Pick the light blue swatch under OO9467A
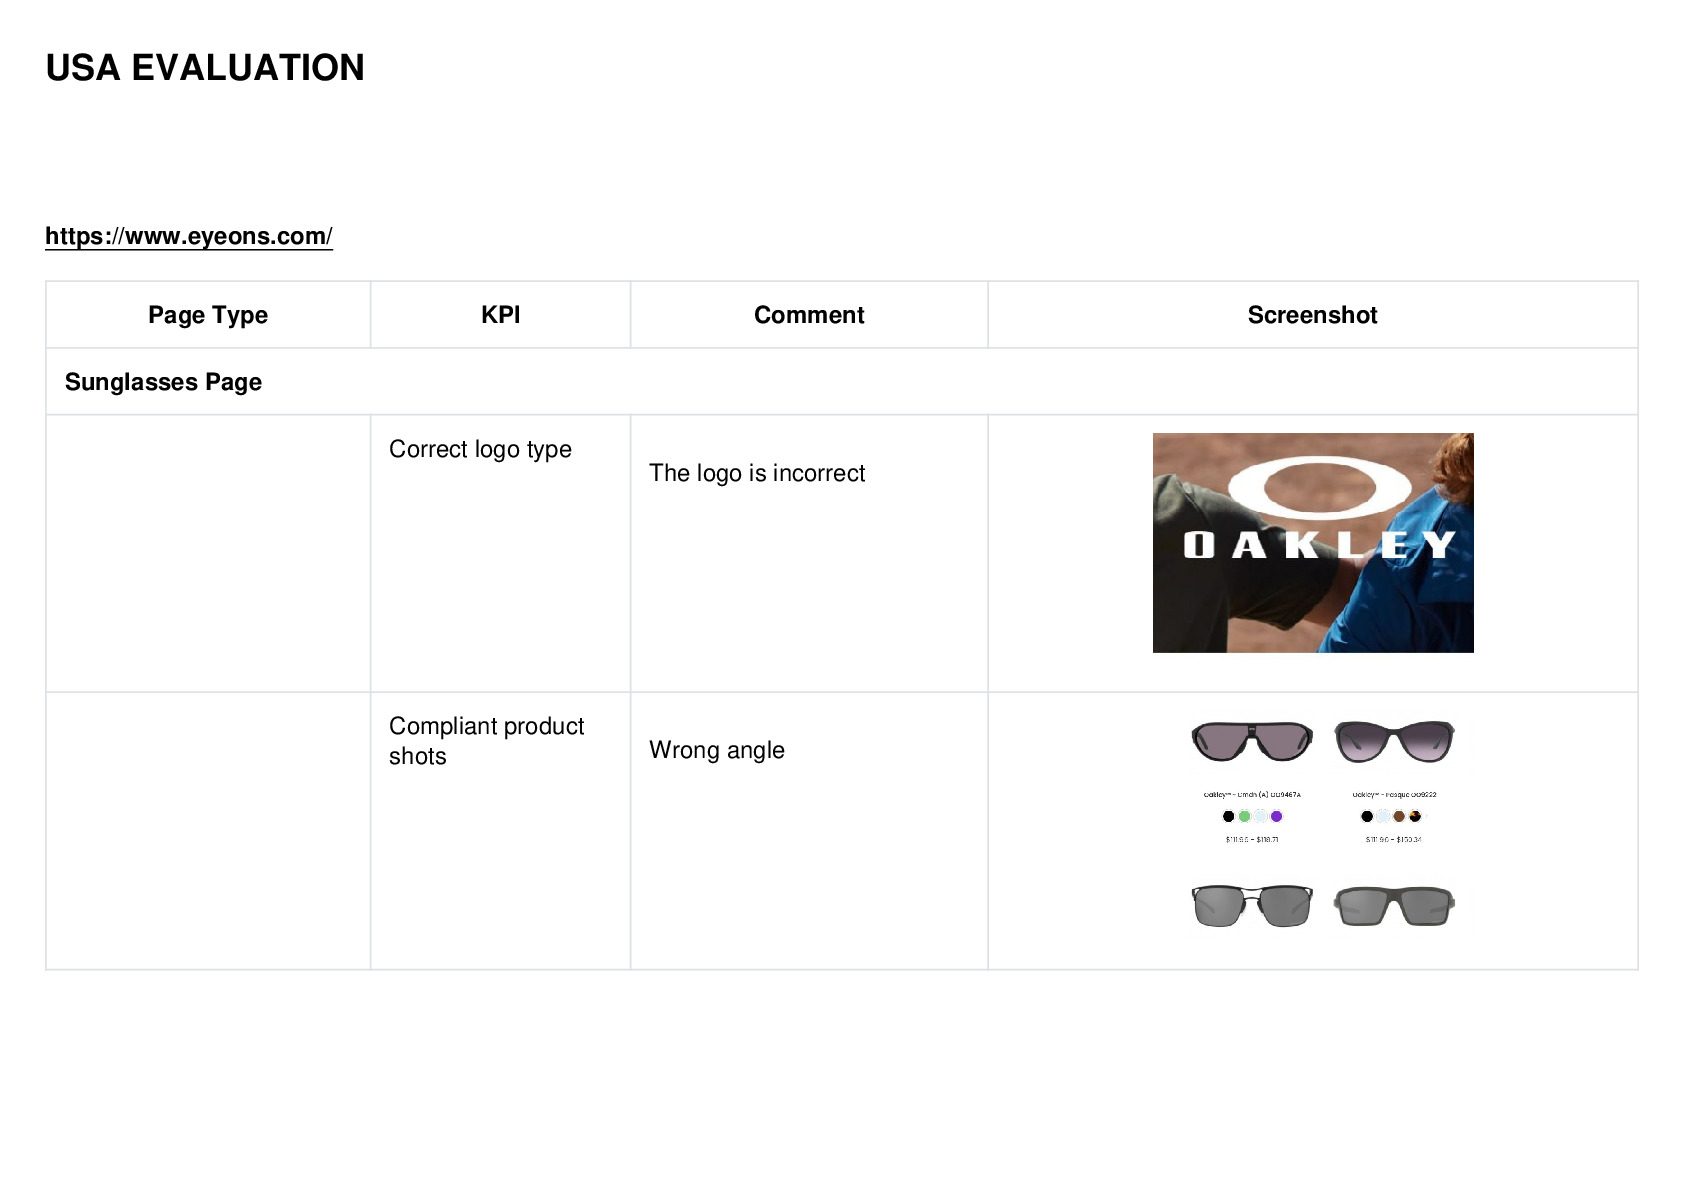The image size is (1684, 1191). (x=1261, y=816)
